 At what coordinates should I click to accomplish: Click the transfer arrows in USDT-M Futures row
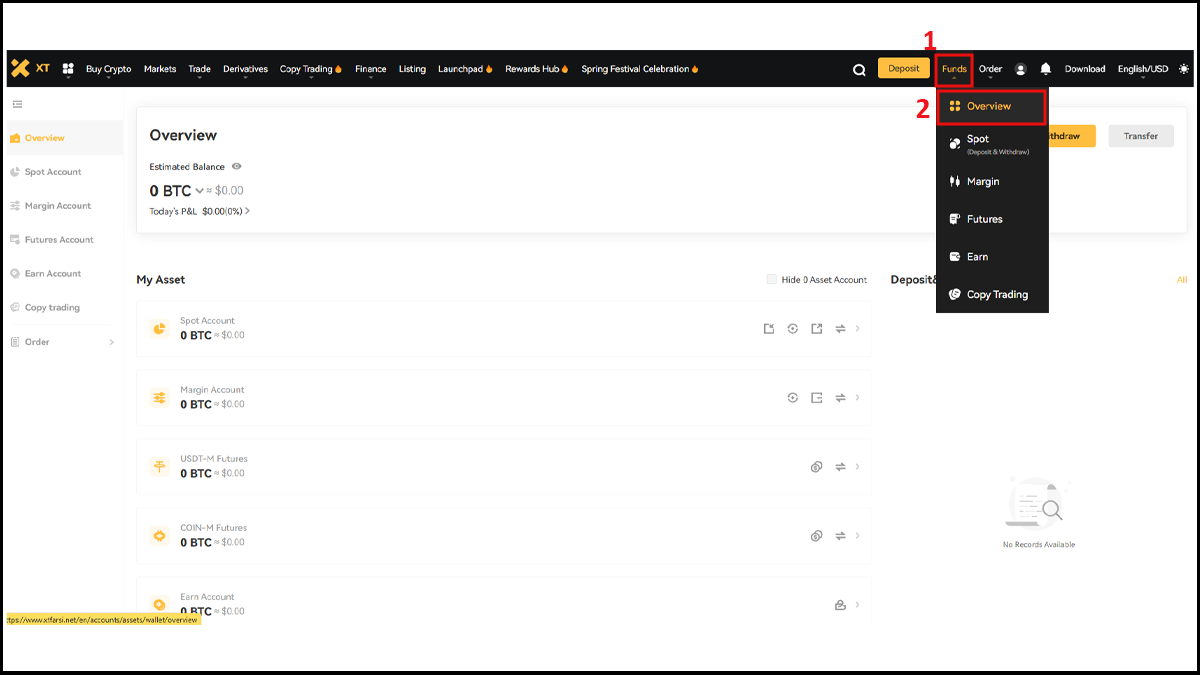(841, 466)
